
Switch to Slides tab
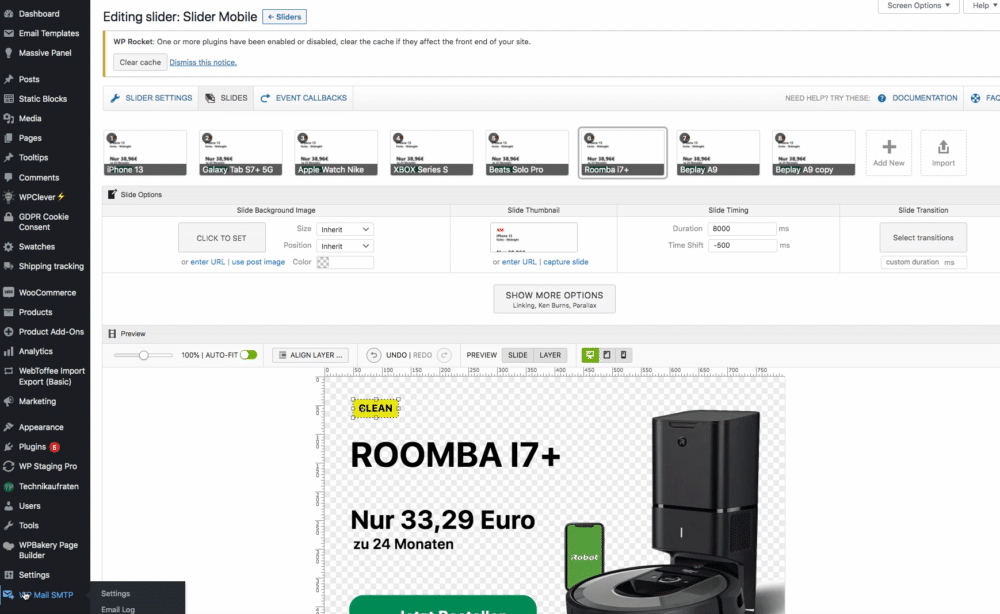pyautogui.click(x=226, y=98)
